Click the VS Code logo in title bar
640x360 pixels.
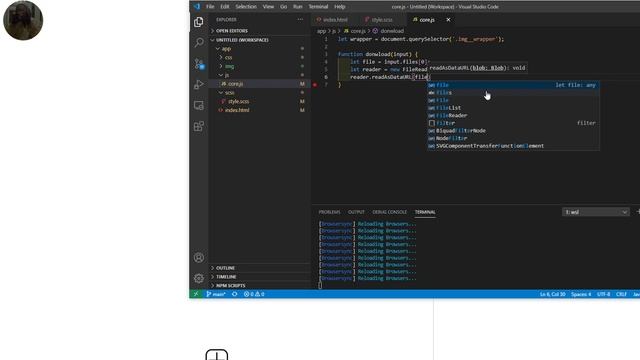point(197,7)
